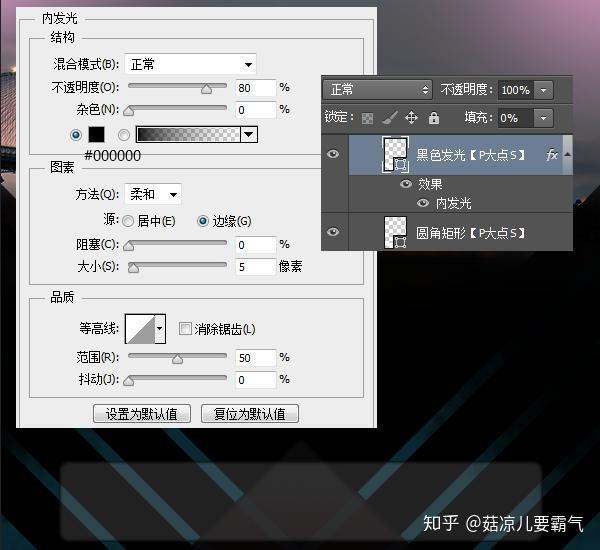Click 阻塞 input field
The height and width of the screenshot is (550, 600).
(256, 245)
